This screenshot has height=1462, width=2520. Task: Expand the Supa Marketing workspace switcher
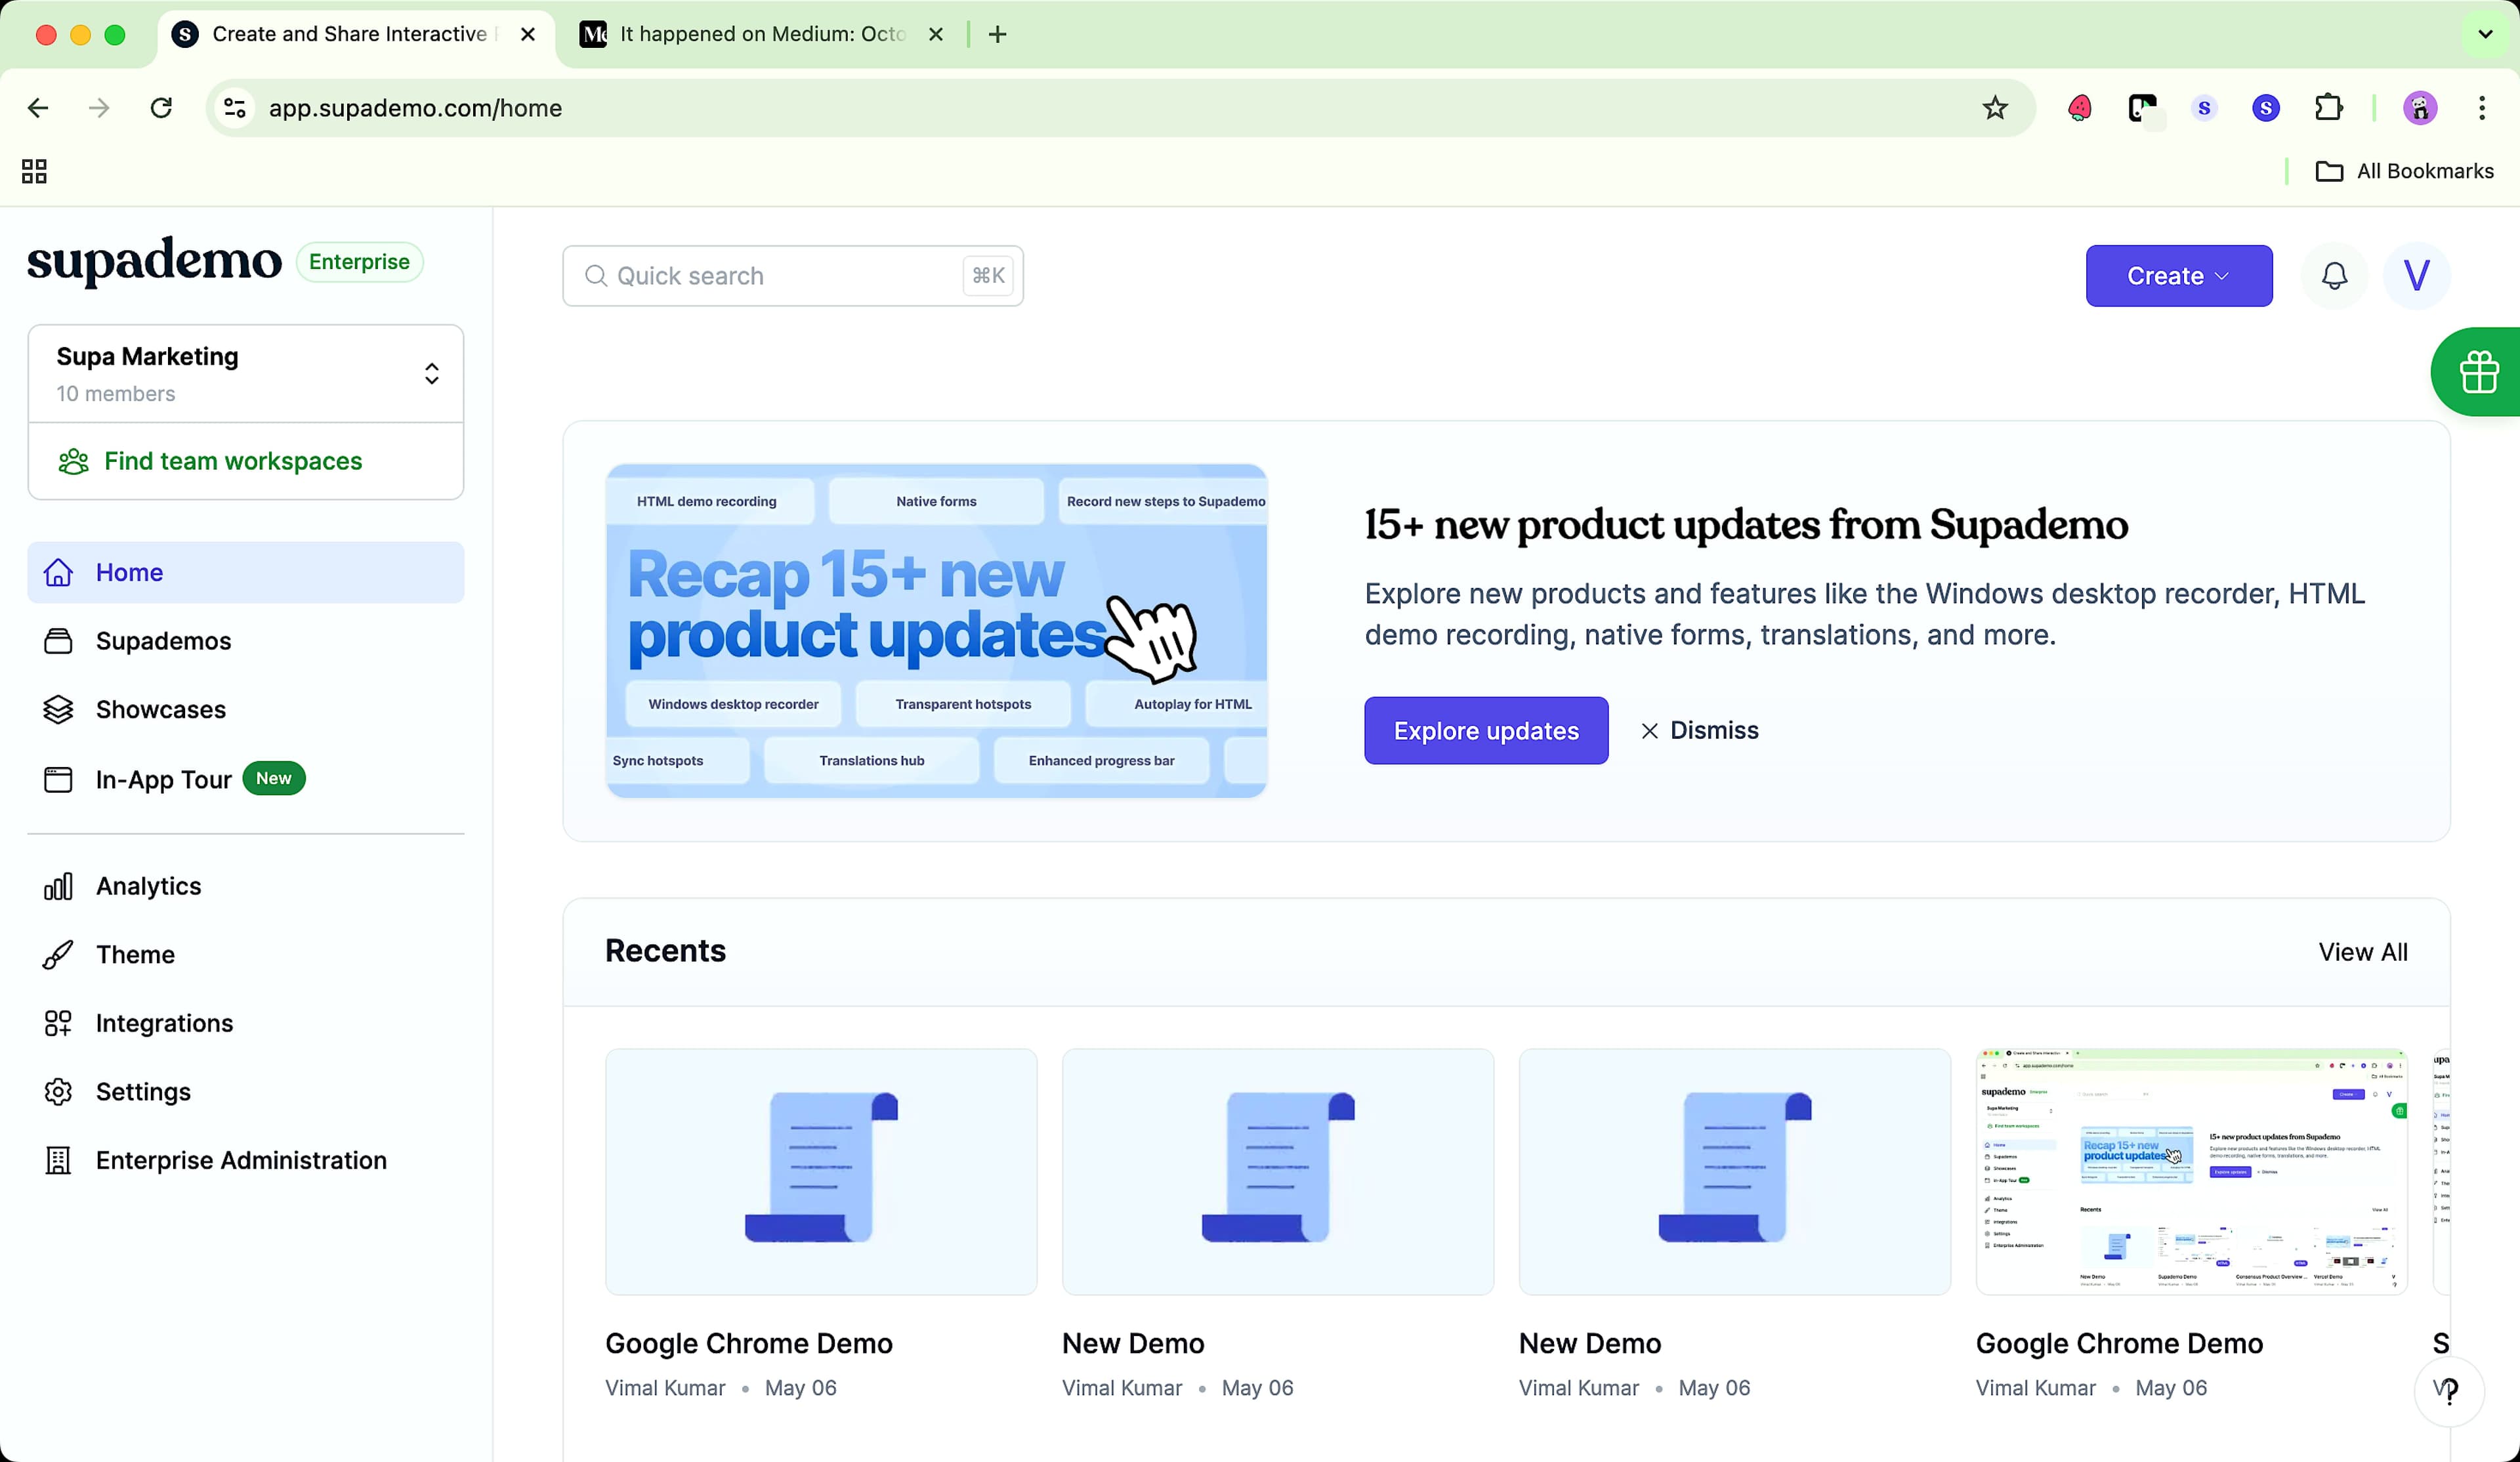245,374
